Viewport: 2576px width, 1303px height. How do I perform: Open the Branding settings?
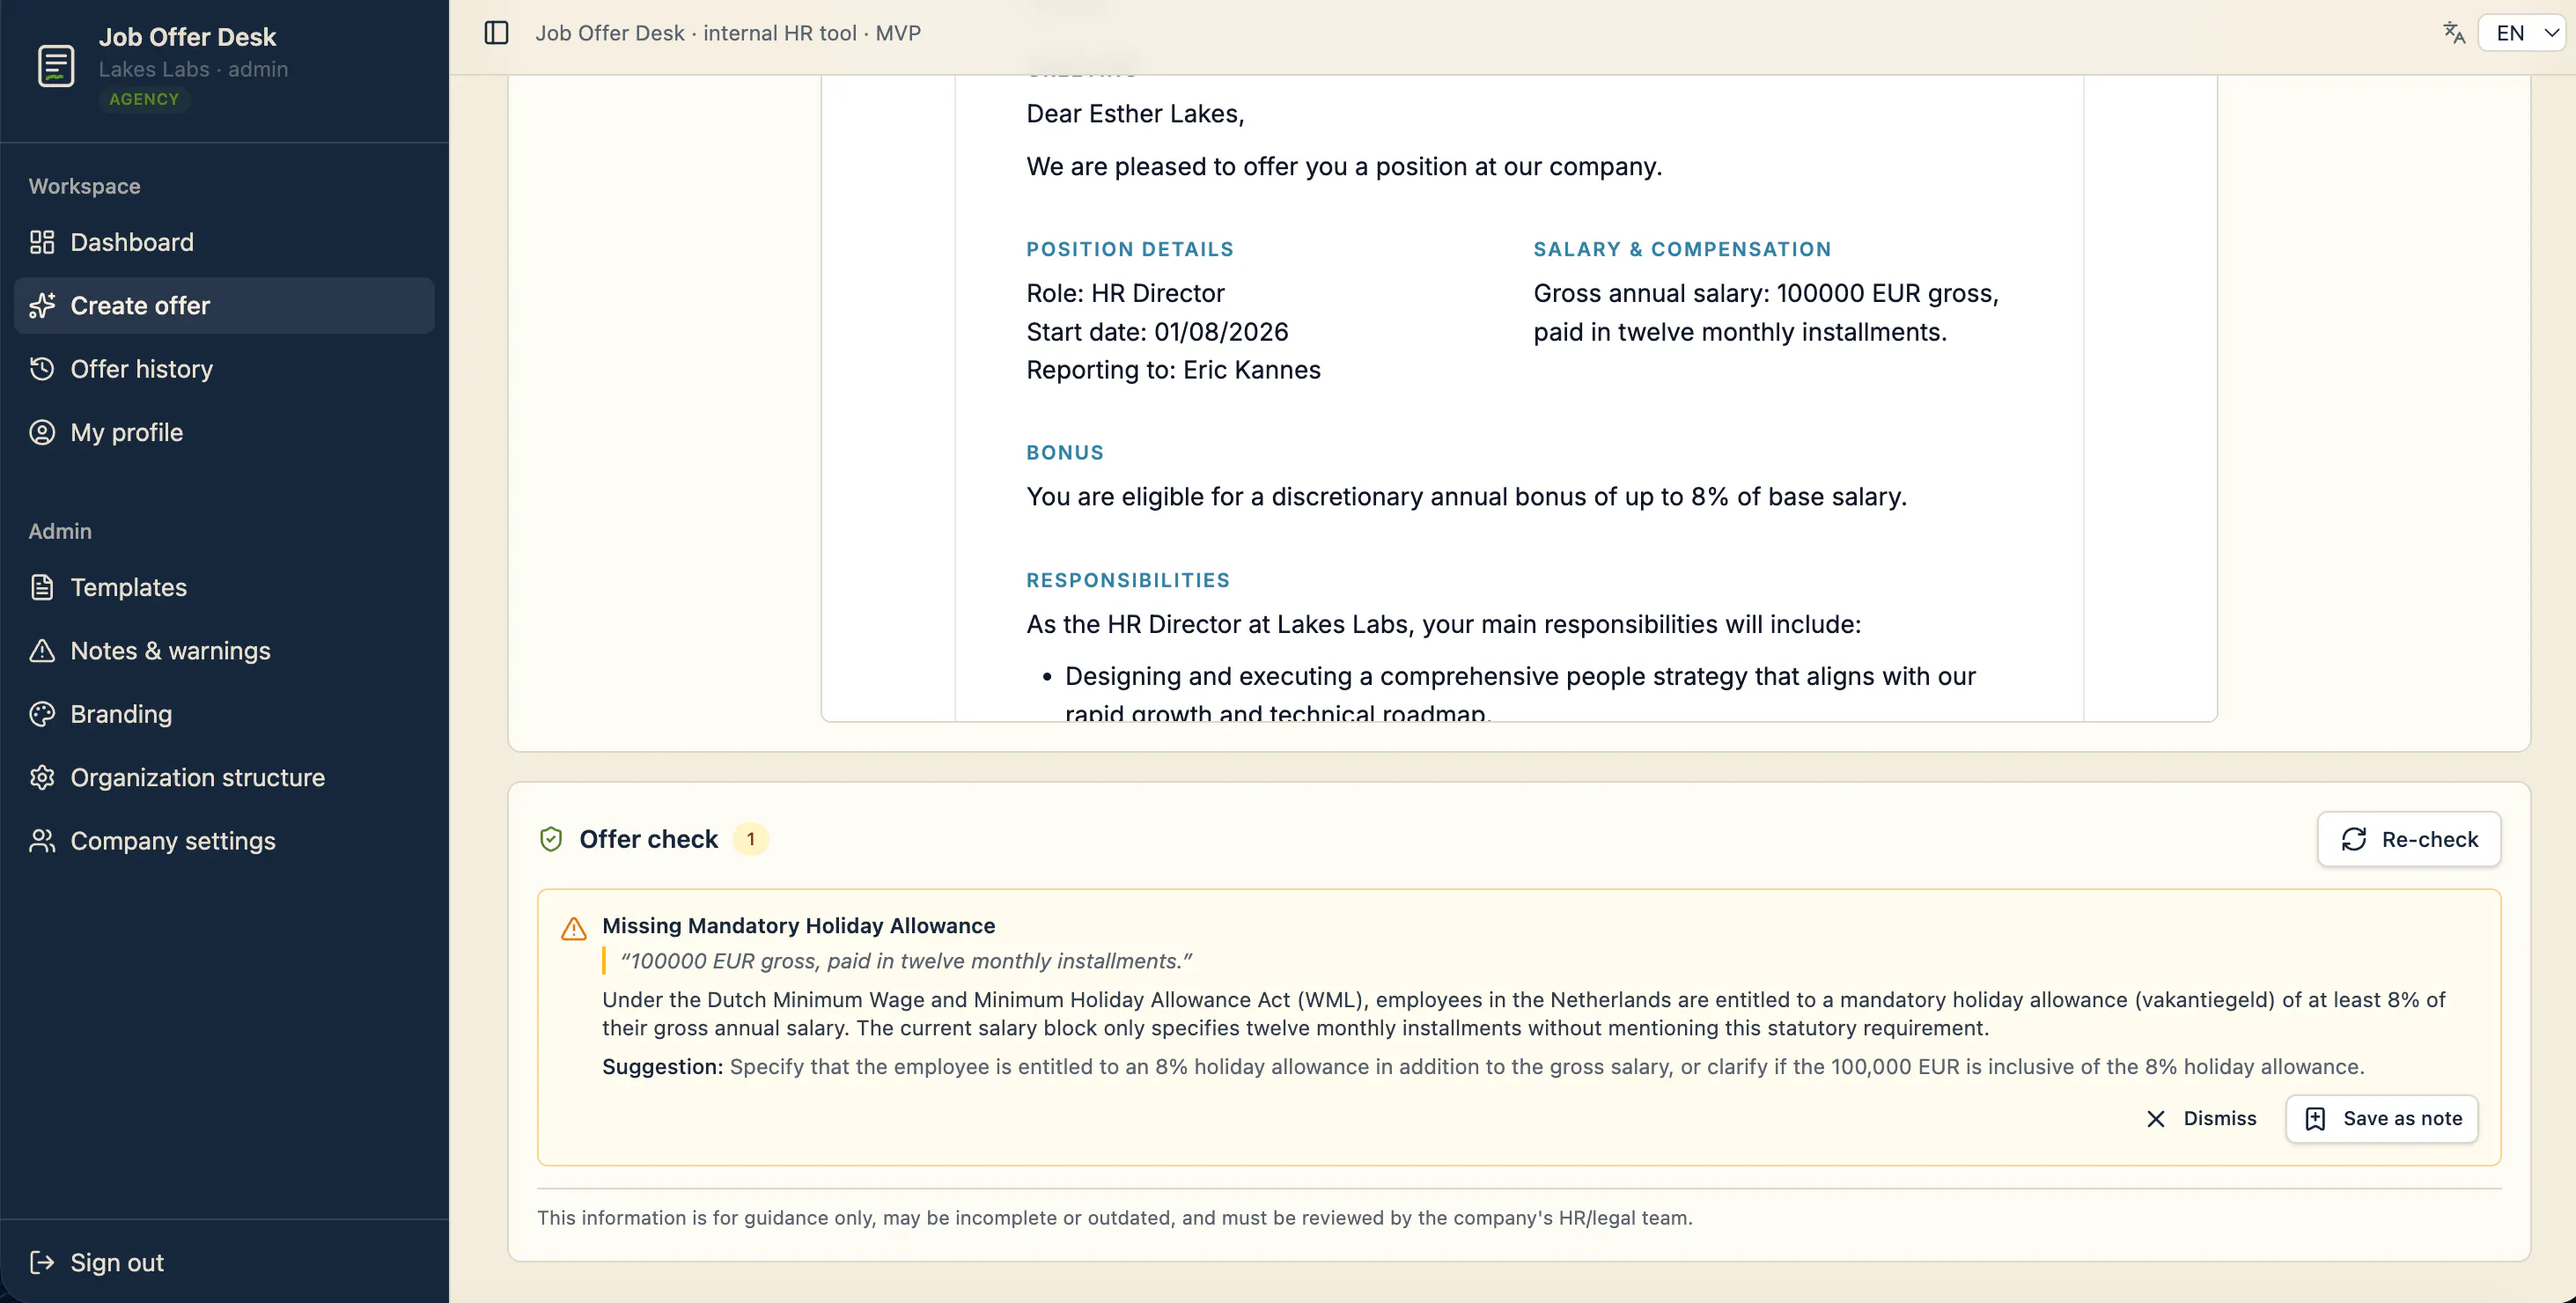coord(224,714)
